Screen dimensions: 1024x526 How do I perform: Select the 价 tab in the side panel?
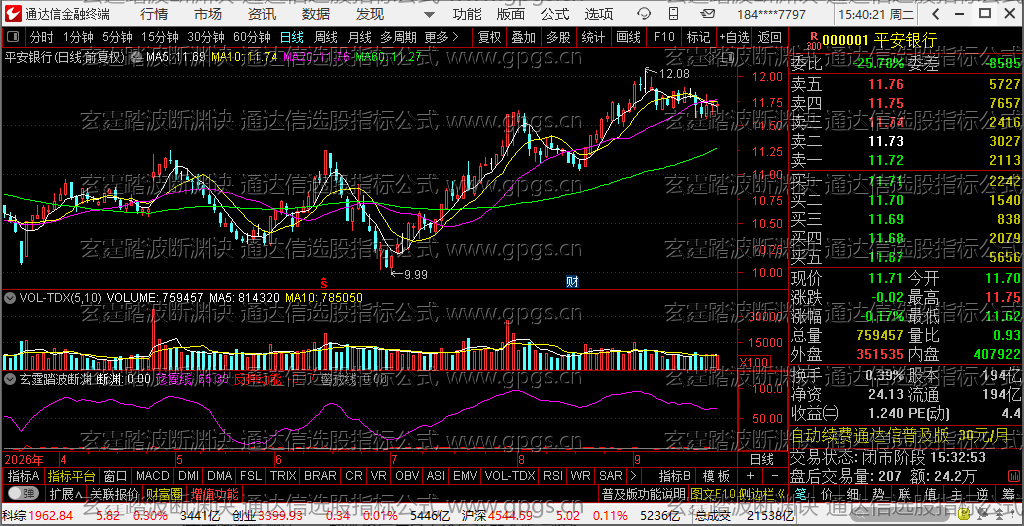click(x=827, y=493)
